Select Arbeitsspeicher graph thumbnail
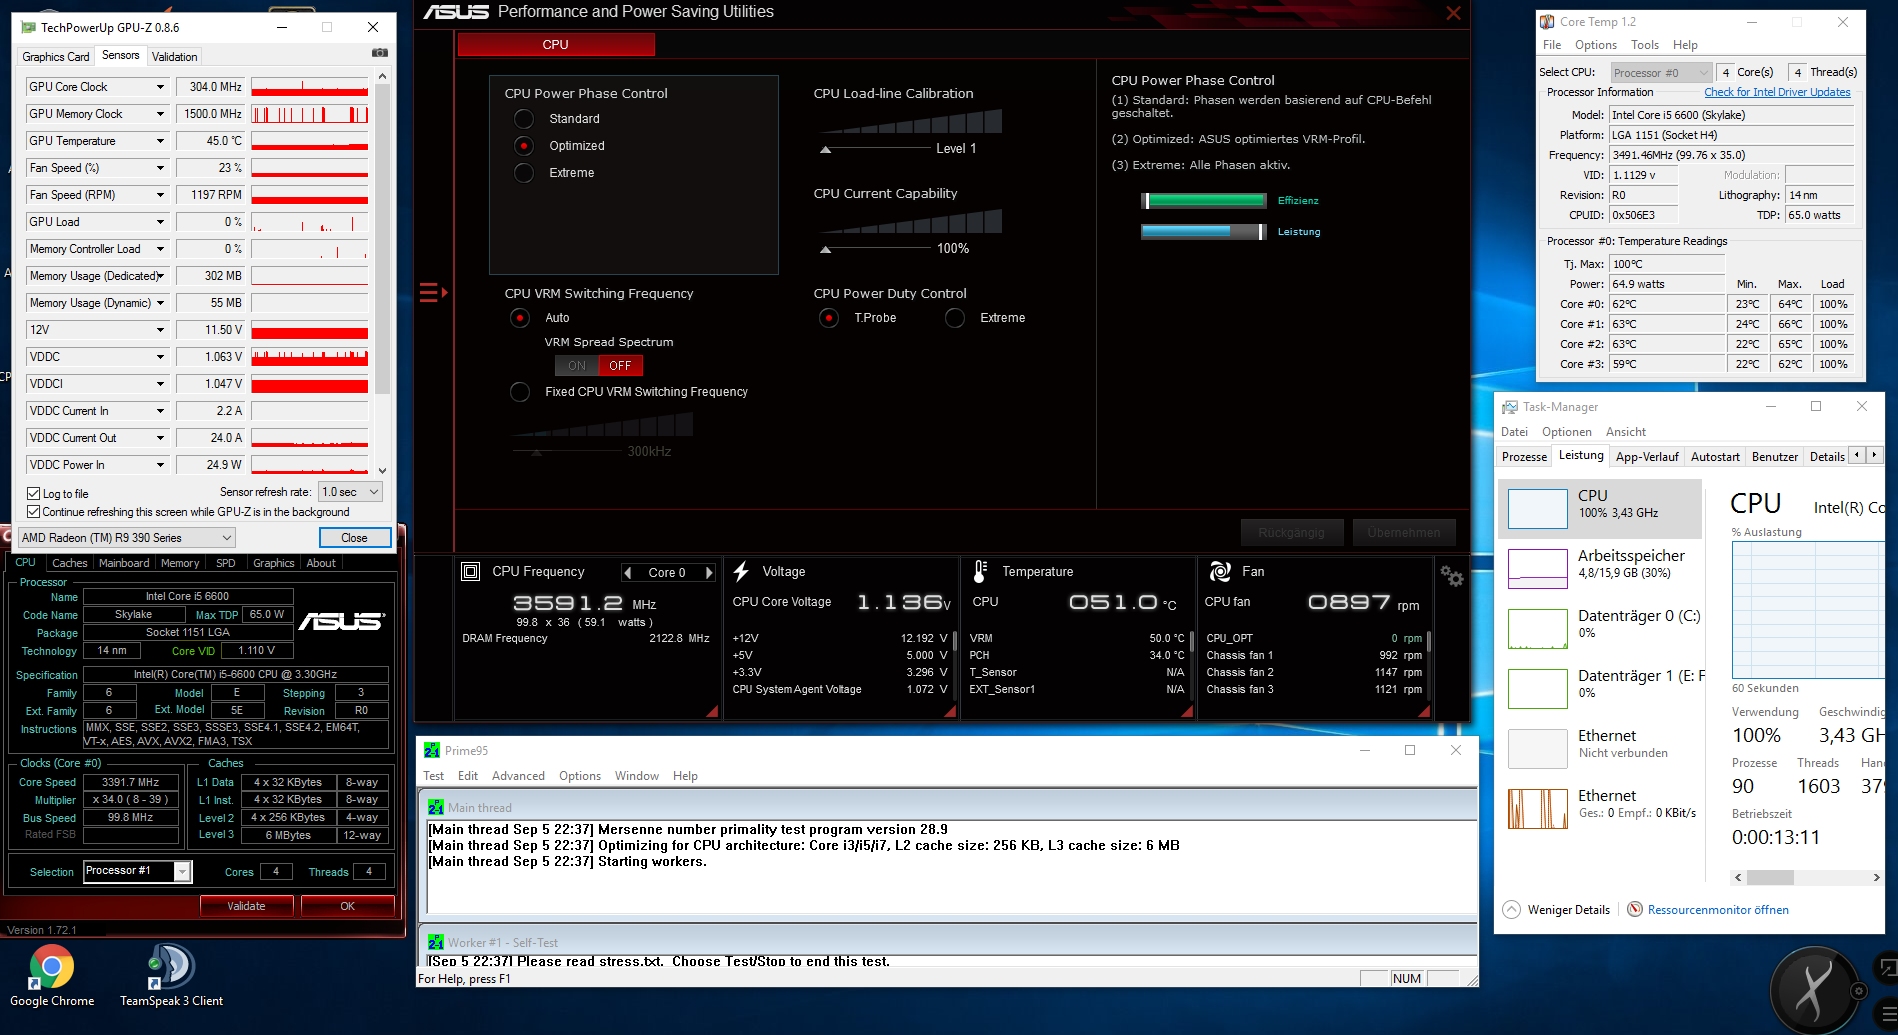The width and height of the screenshot is (1898, 1035). click(x=1538, y=568)
